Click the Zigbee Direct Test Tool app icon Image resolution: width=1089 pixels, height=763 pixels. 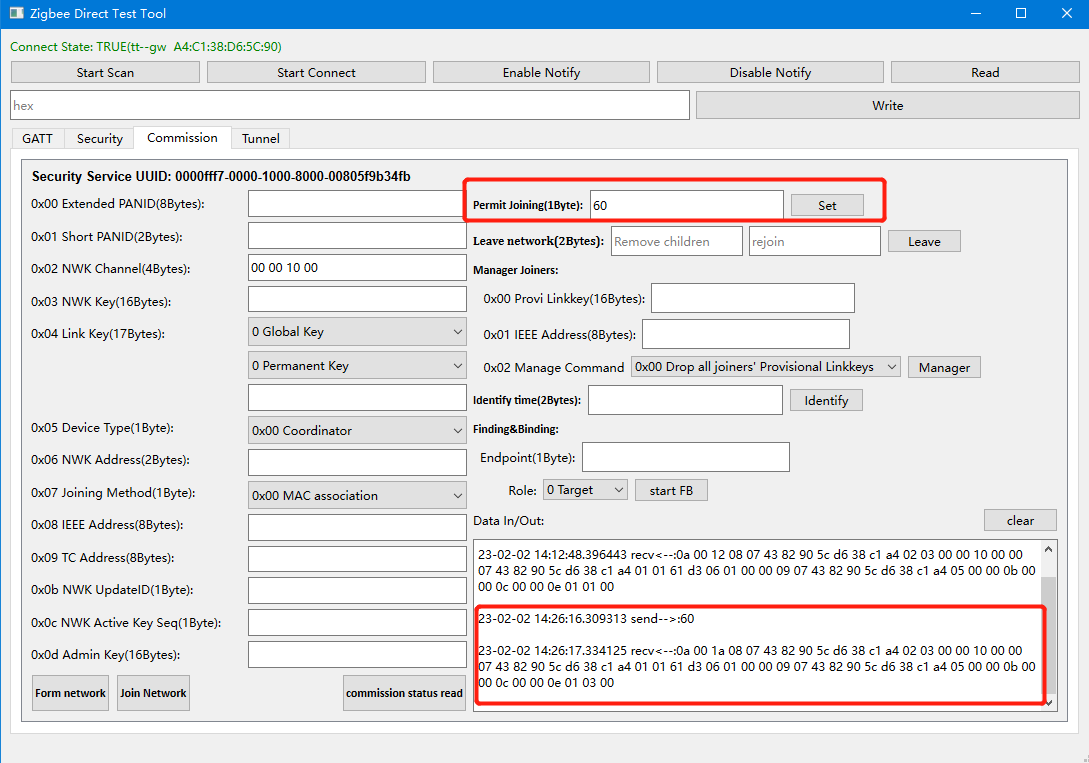point(16,13)
